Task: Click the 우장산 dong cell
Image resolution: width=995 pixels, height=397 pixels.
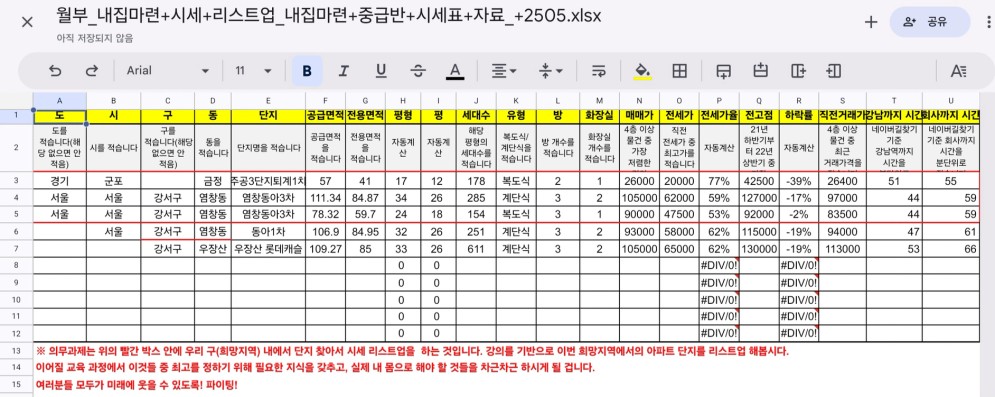Action: click(x=213, y=249)
